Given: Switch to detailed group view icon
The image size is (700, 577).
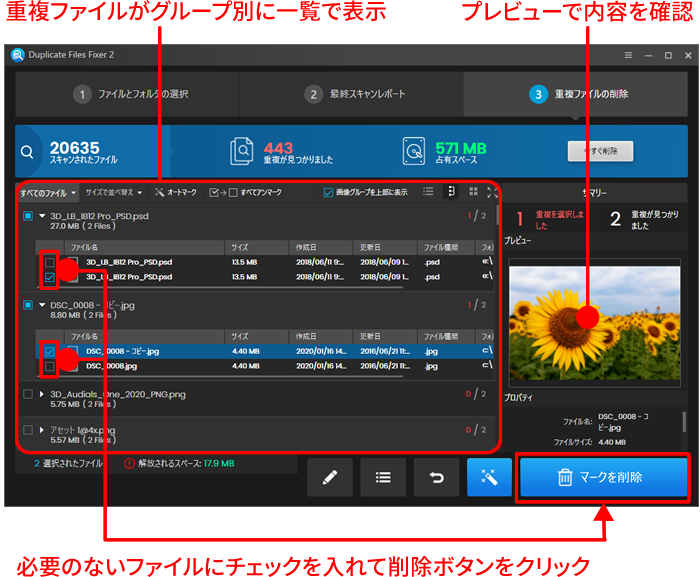Looking at the screenshot, I should (x=451, y=192).
